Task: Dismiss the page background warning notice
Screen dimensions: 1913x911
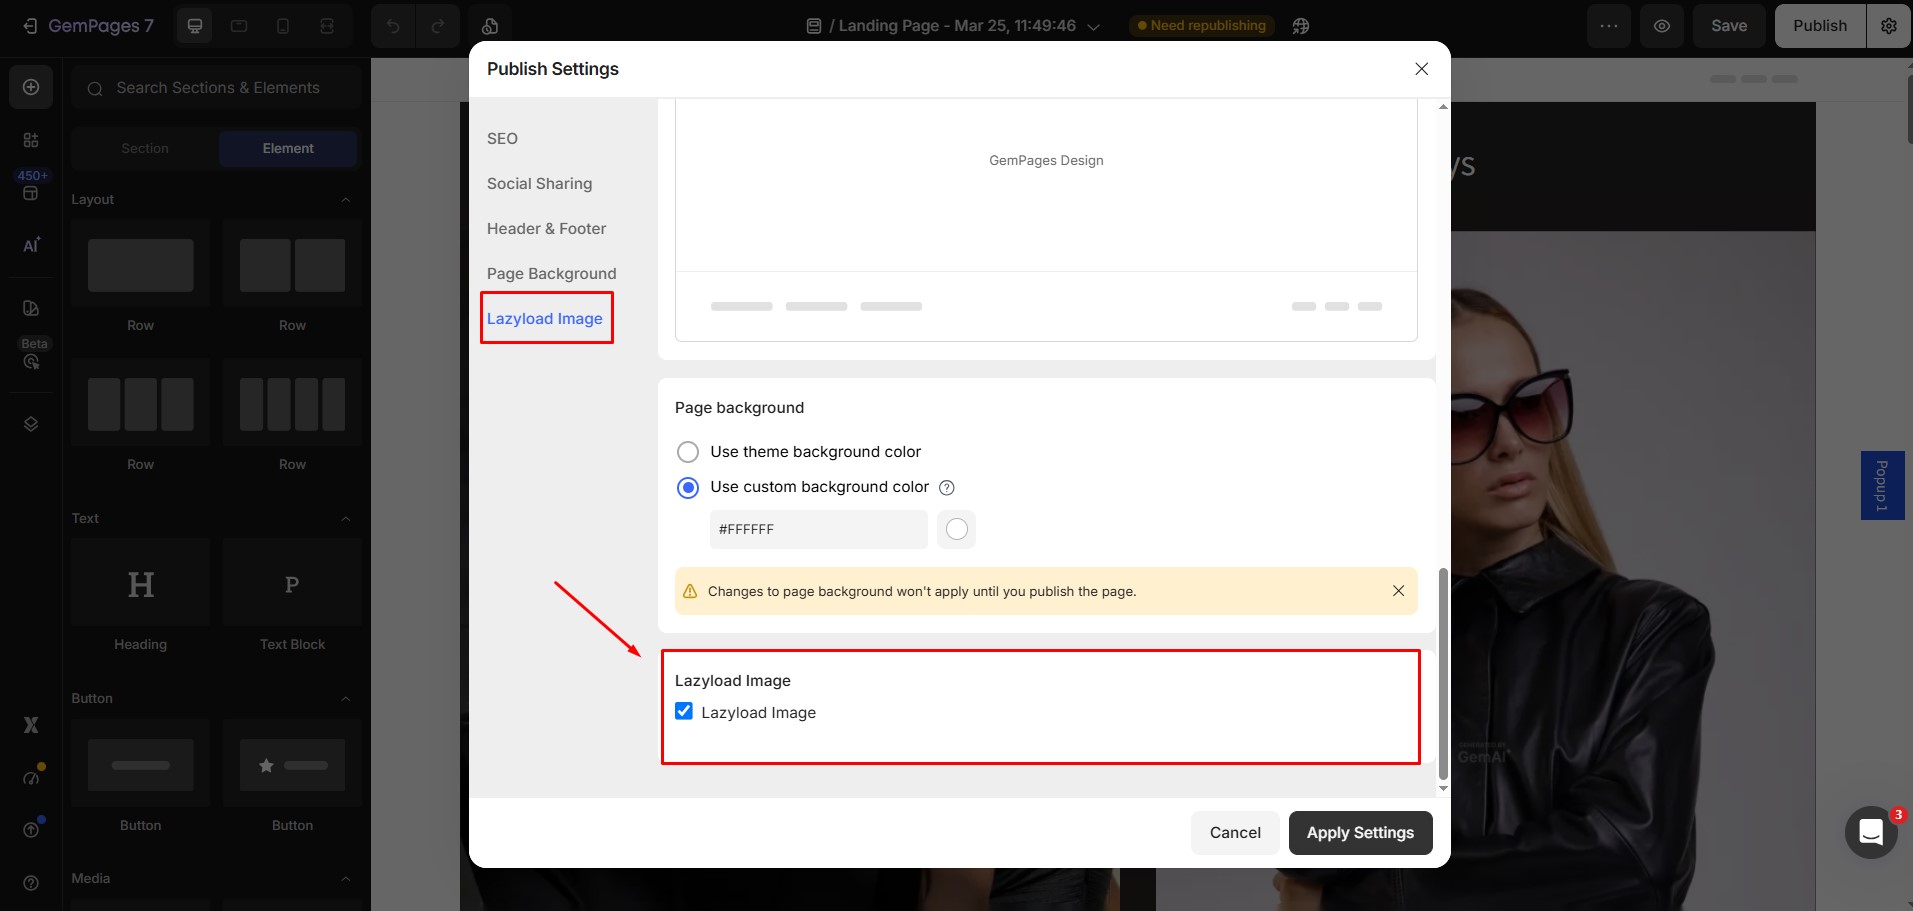Action: click(x=1398, y=591)
